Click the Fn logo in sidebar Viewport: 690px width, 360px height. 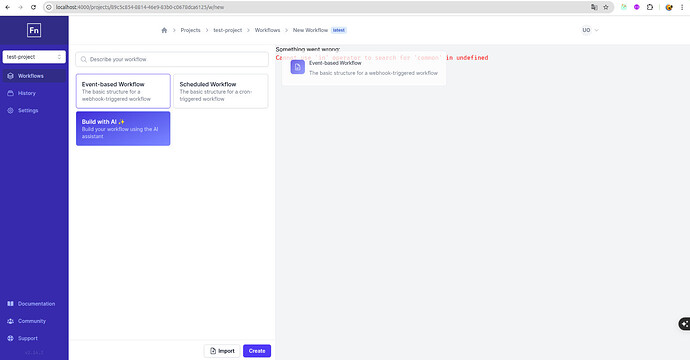[x=34, y=30]
